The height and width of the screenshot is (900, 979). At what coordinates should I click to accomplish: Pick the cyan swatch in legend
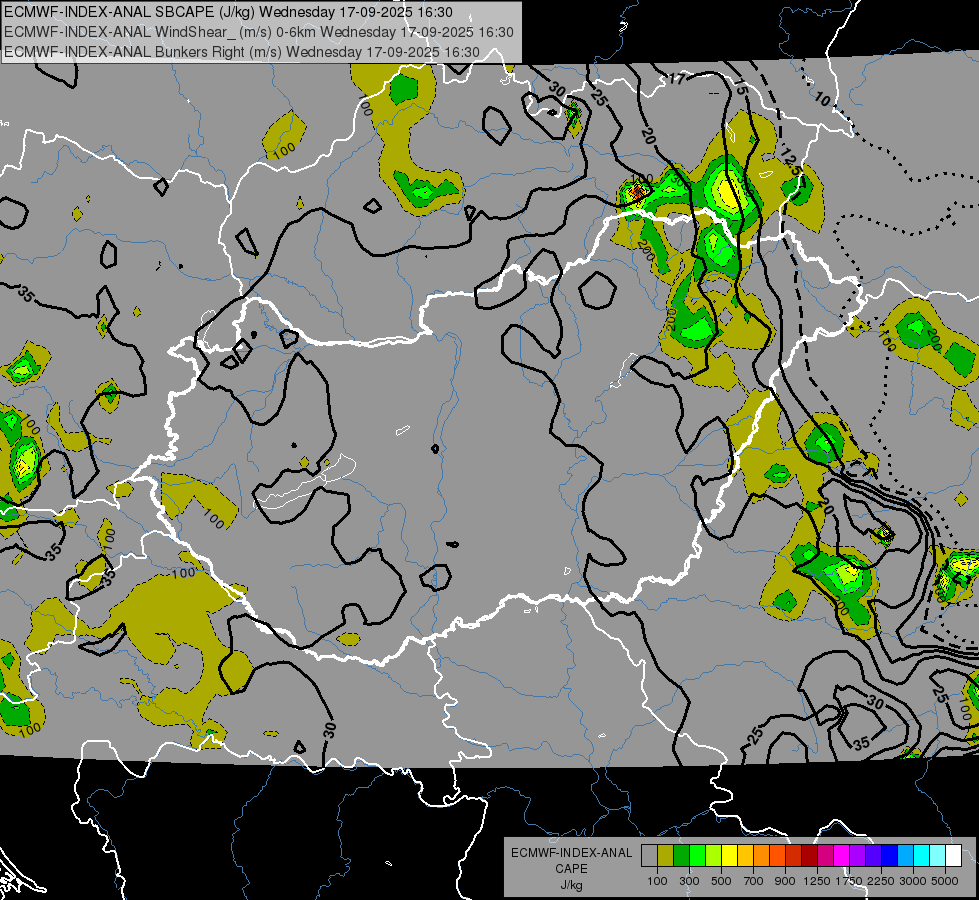(921, 856)
